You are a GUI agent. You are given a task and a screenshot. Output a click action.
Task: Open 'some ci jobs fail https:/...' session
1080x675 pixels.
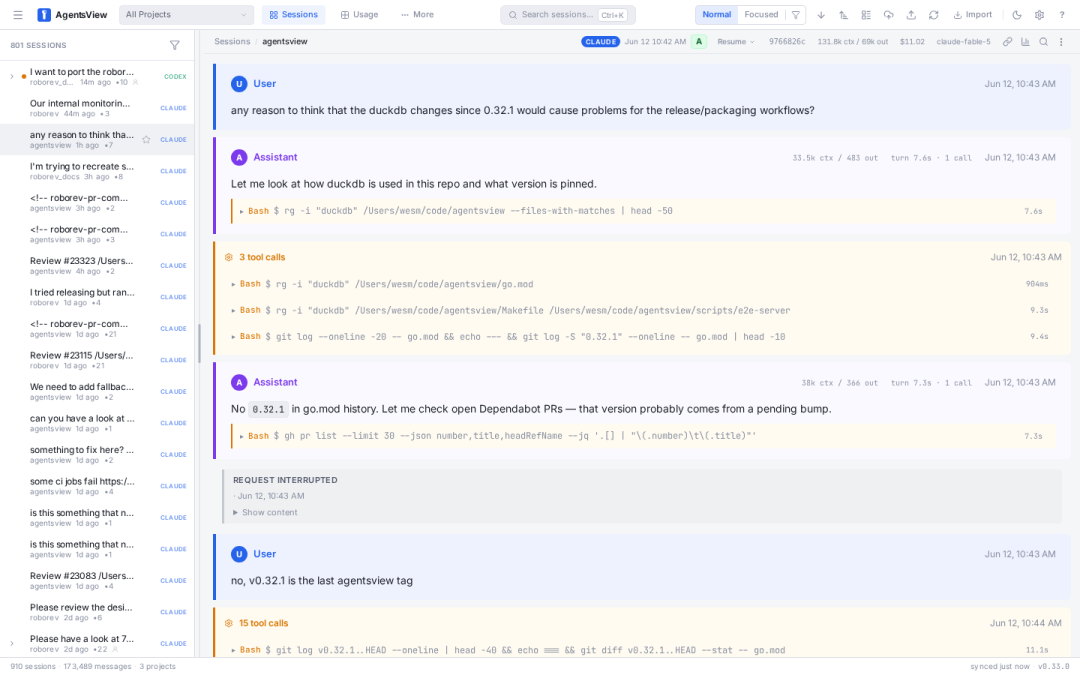click(97, 486)
